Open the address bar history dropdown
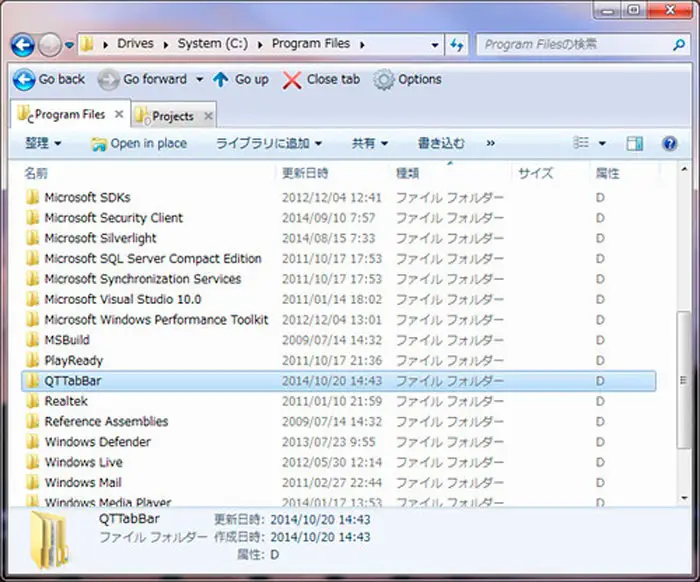700x582 pixels. (x=435, y=45)
